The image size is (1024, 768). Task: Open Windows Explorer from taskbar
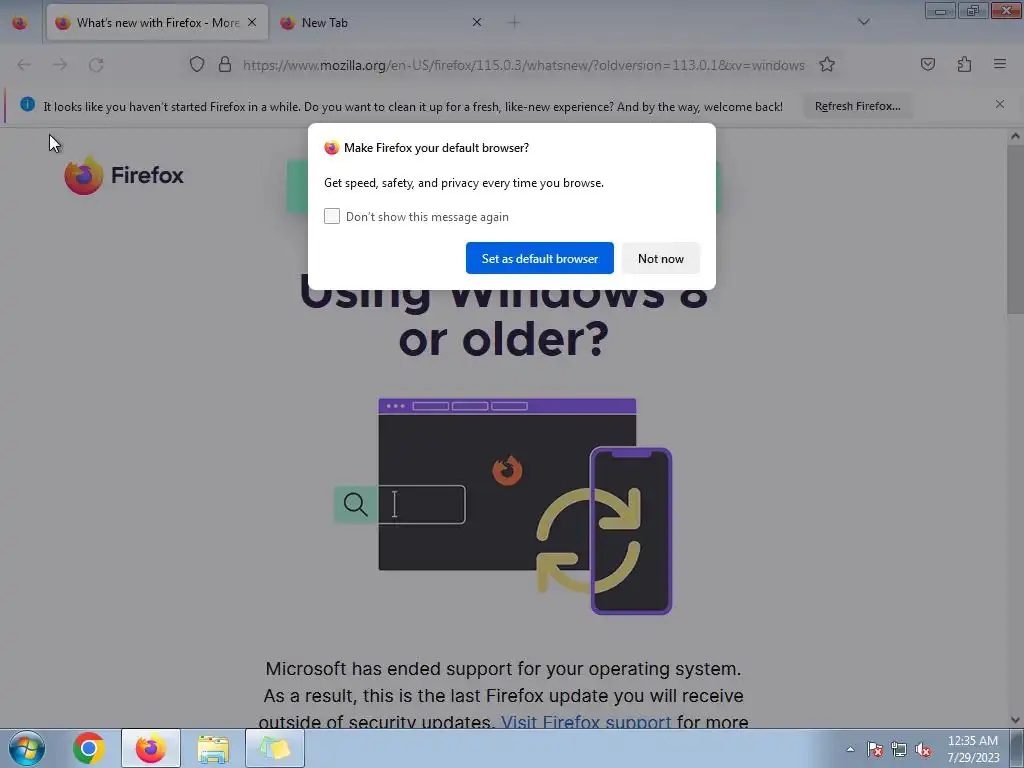213,749
